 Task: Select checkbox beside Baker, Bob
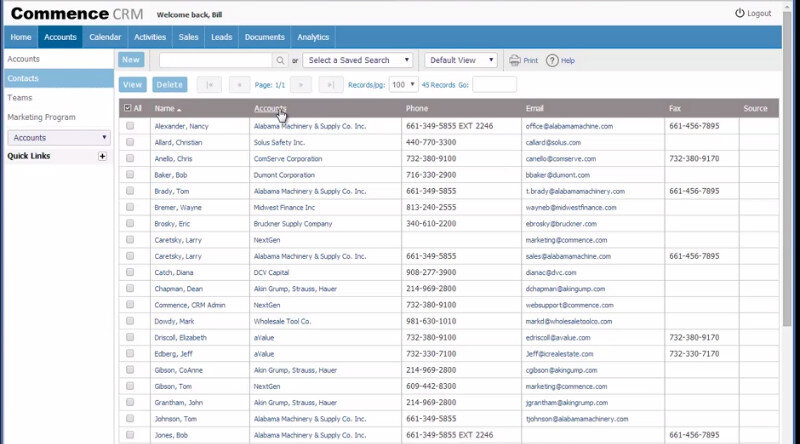coord(129,175)
